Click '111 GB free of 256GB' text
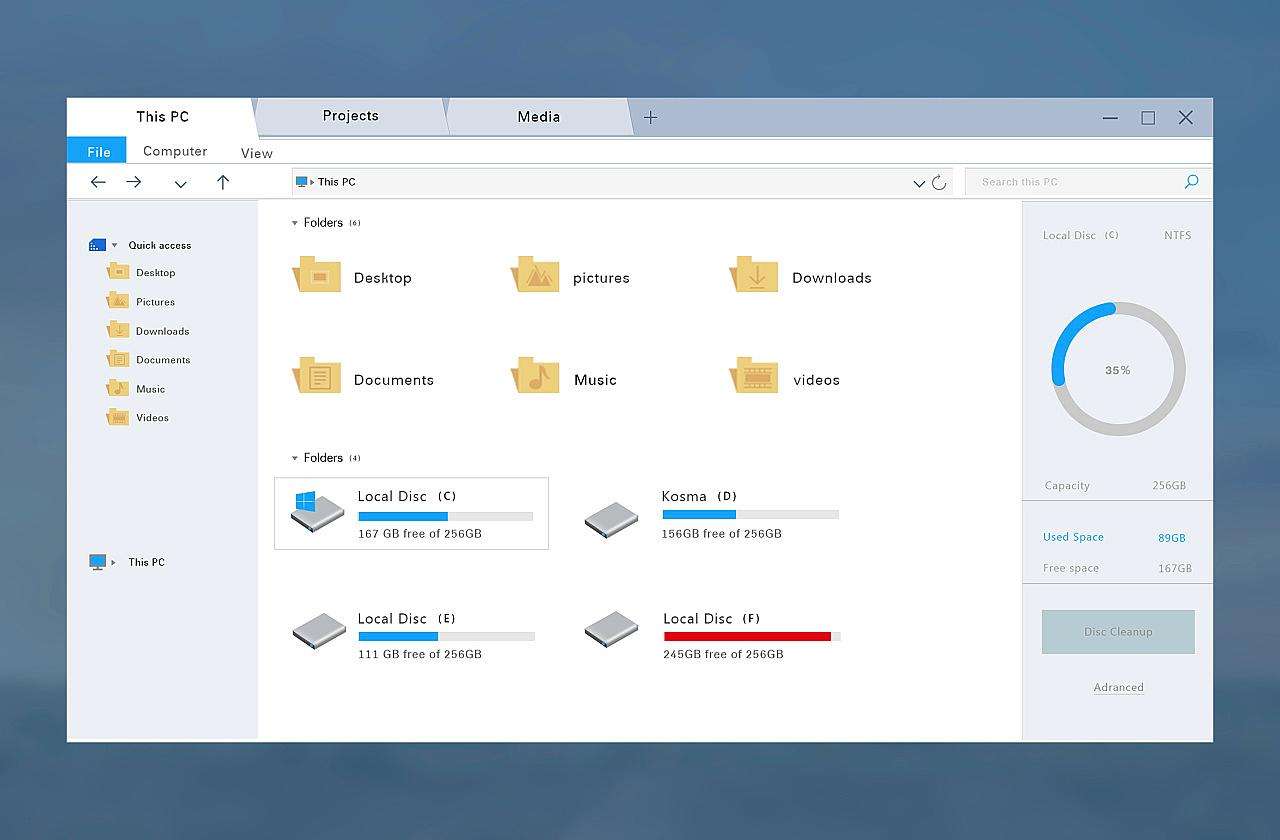1280x840 pixels. point(420,654)
